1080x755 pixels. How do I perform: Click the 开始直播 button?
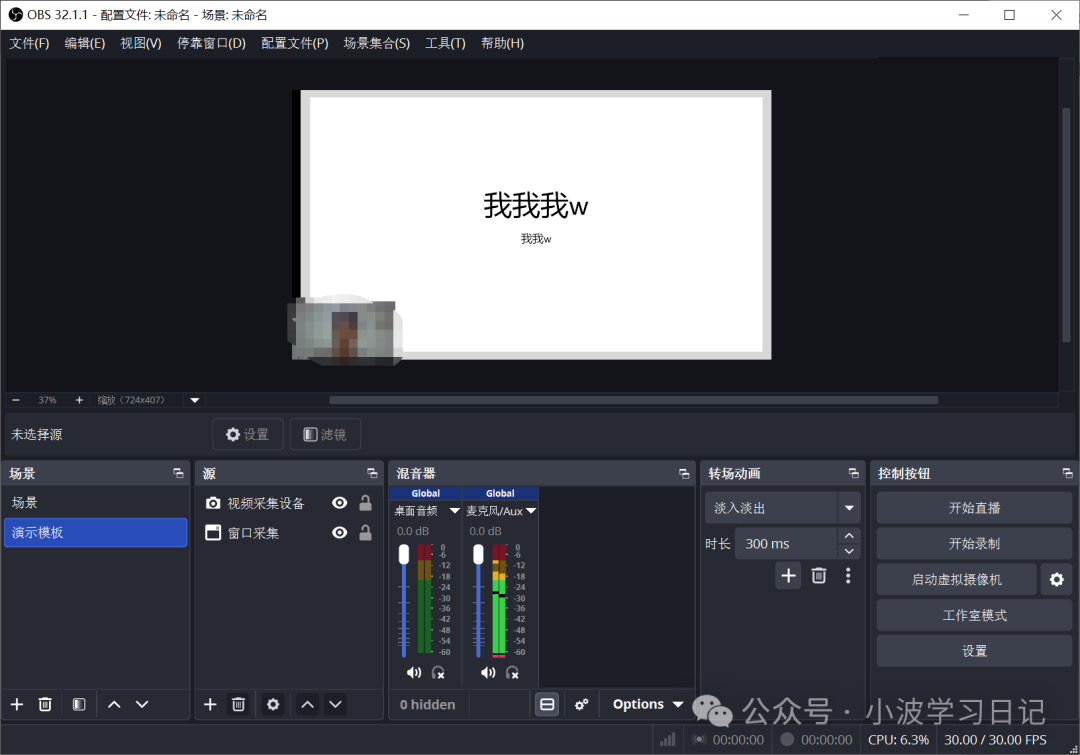(x=973, y=507)
